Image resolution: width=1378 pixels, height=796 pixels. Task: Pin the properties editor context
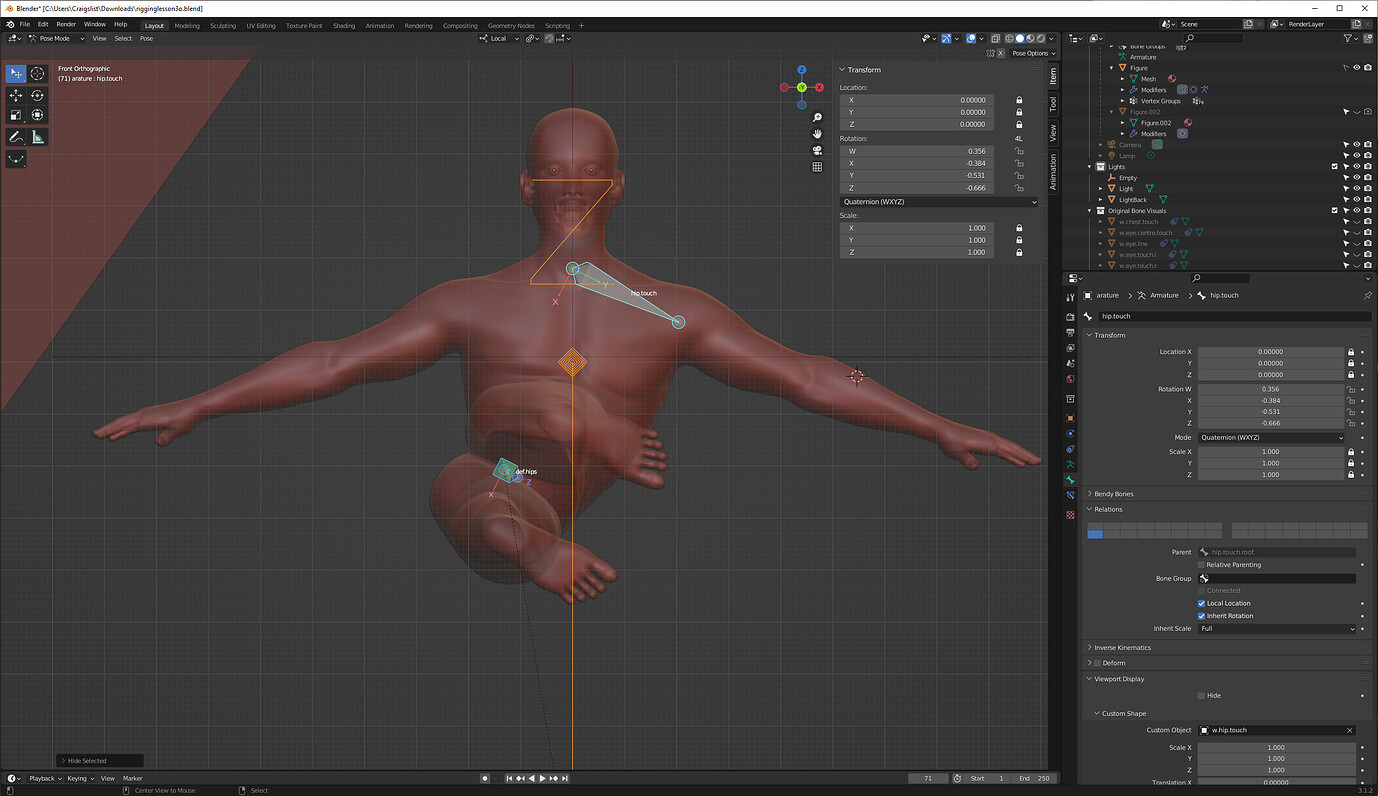click(x=1367, y=296)
